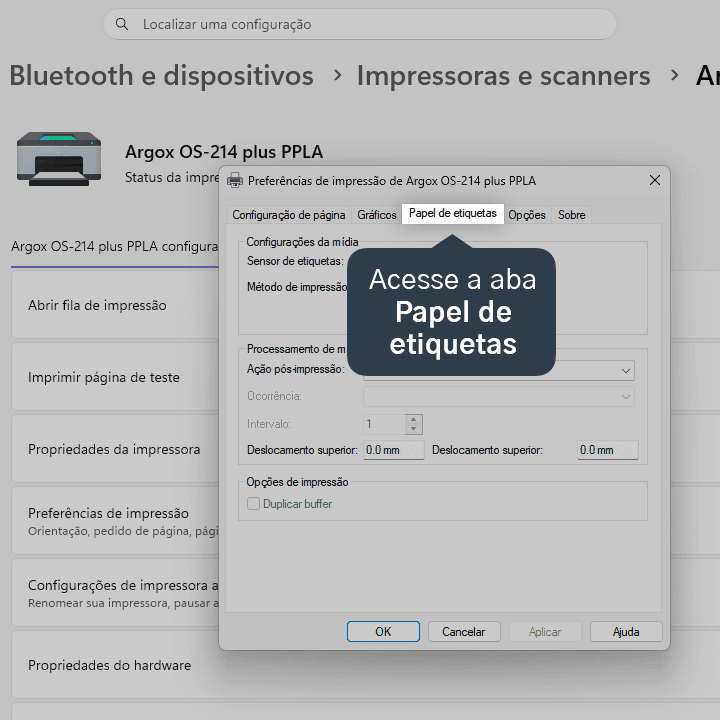720x720 pixels.
Task: Click the Argox printer device icon
Action: tap(59, 159)
